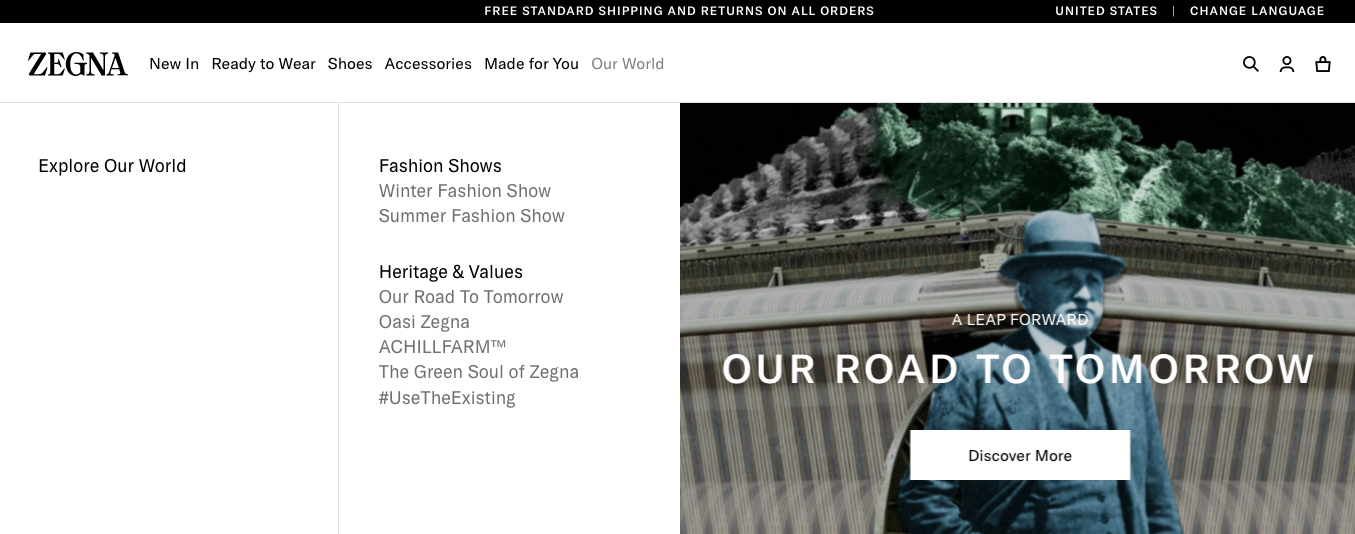
Task: Open the ACHILLFARM link
Action: click(443, 347)
